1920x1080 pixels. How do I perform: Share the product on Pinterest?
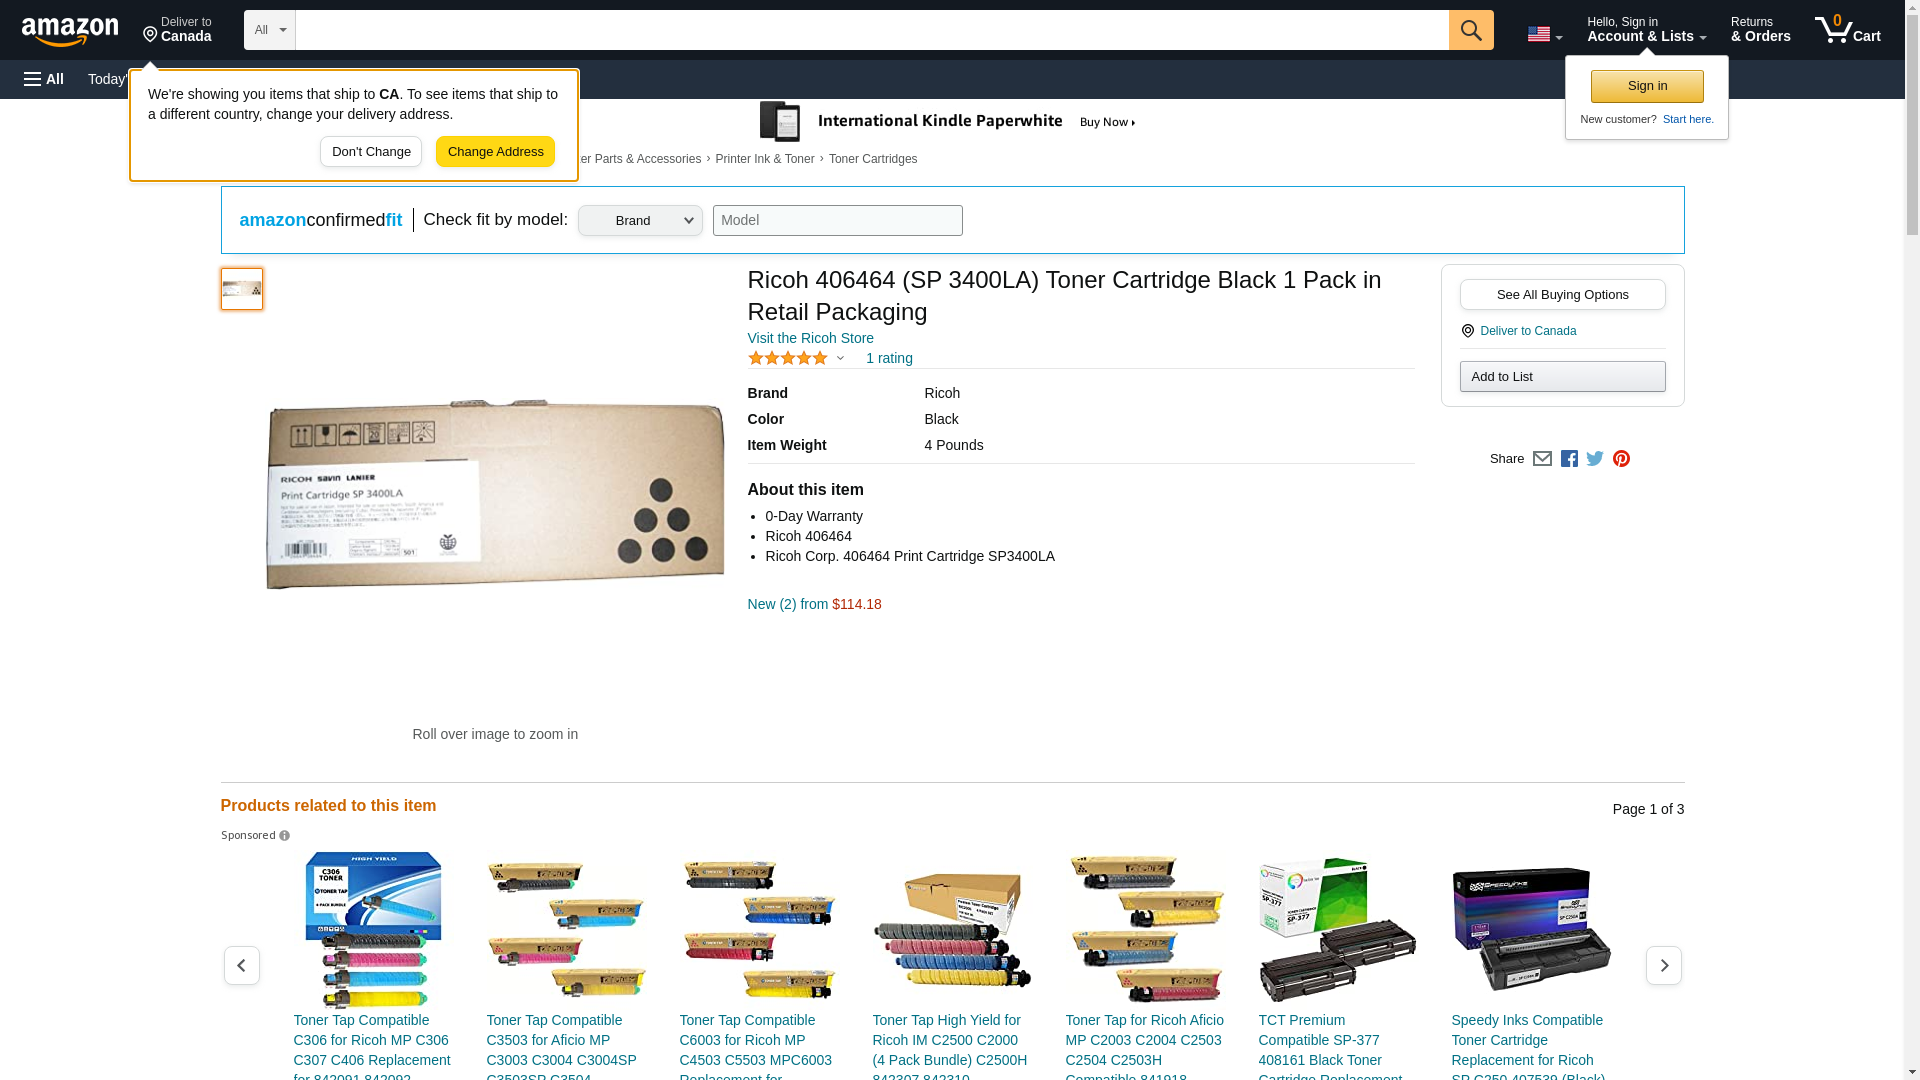[x=1621, y=459]
